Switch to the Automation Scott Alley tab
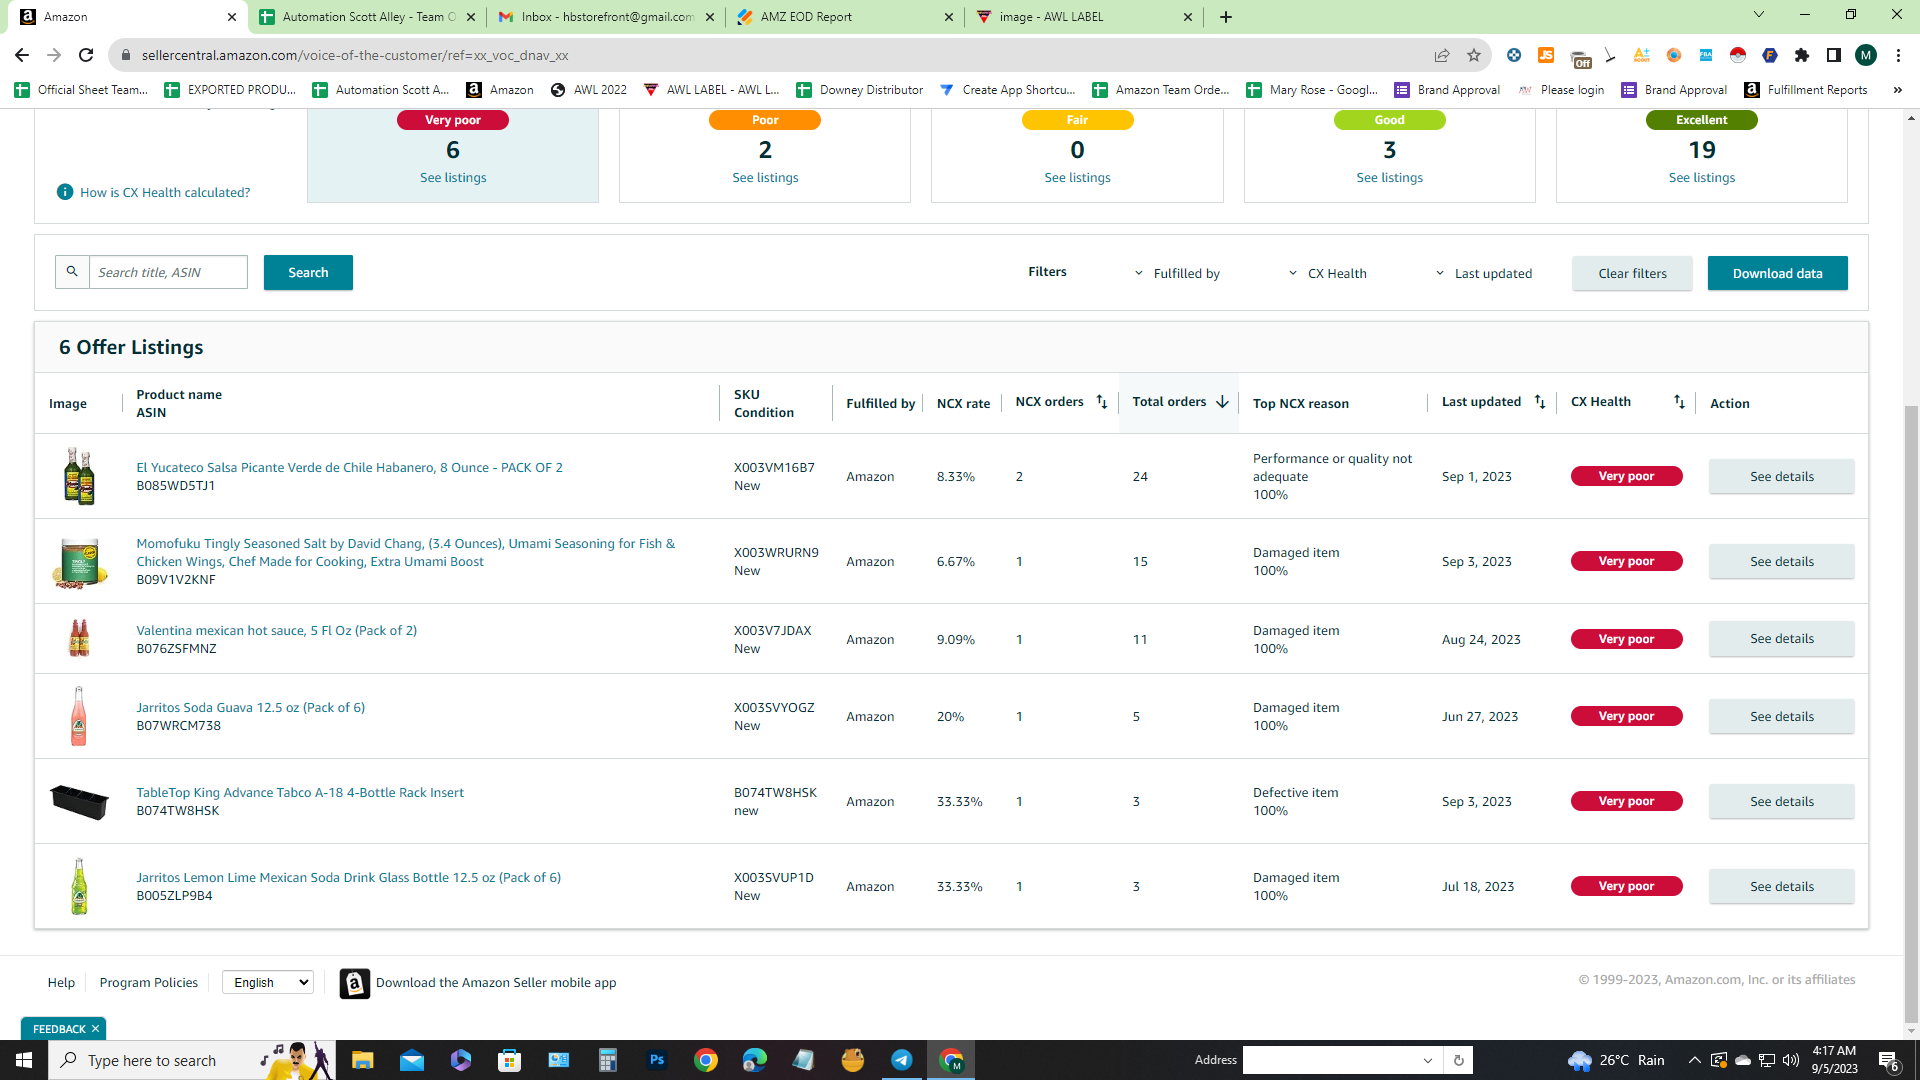The height and width of the screenshot is (1080, 1920). (368, 17)
